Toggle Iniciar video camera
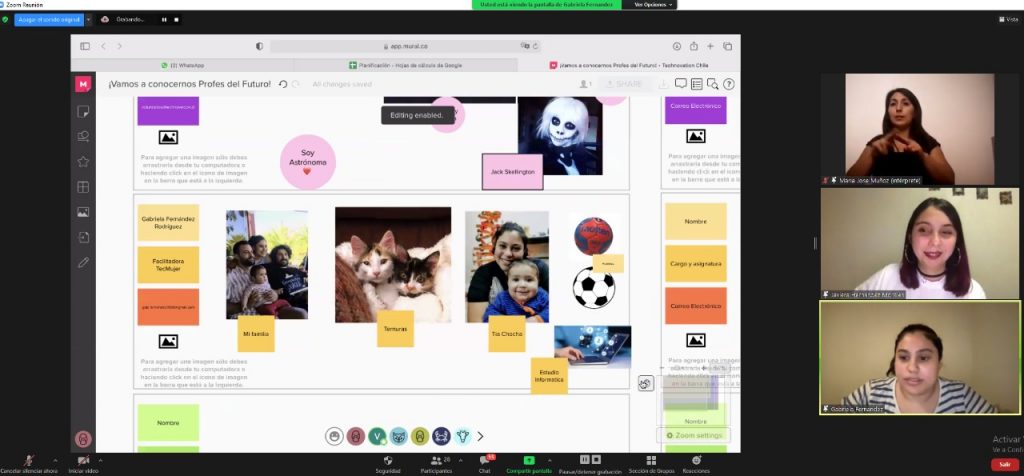This screenshot has width=1024, height=476. pos(84,464)
